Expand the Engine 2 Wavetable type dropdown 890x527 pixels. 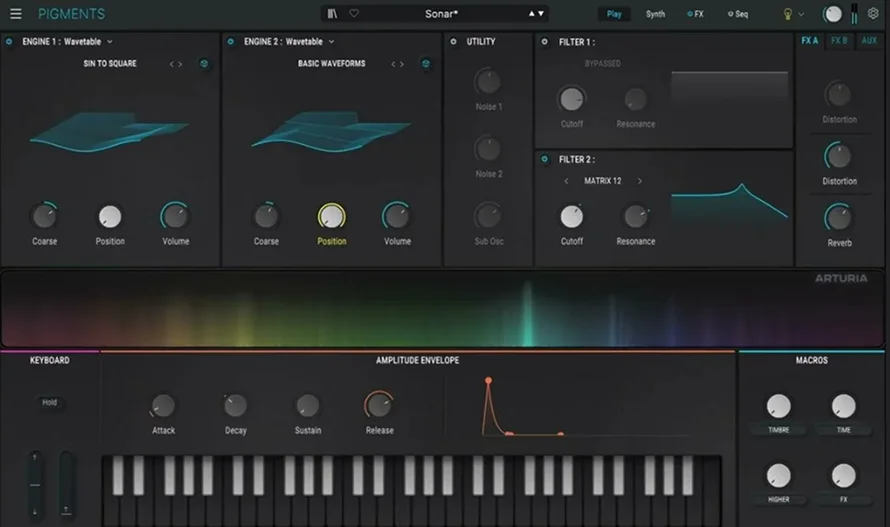pyautogui.click(x=331, y=42)
